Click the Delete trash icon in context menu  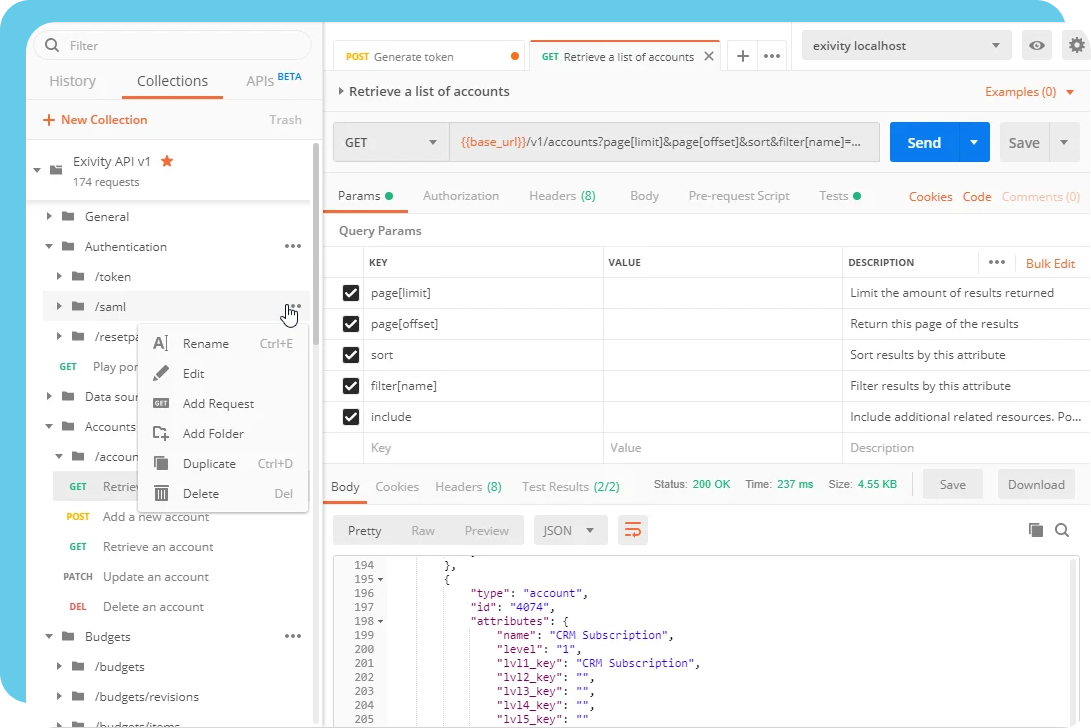coord(161,493)
